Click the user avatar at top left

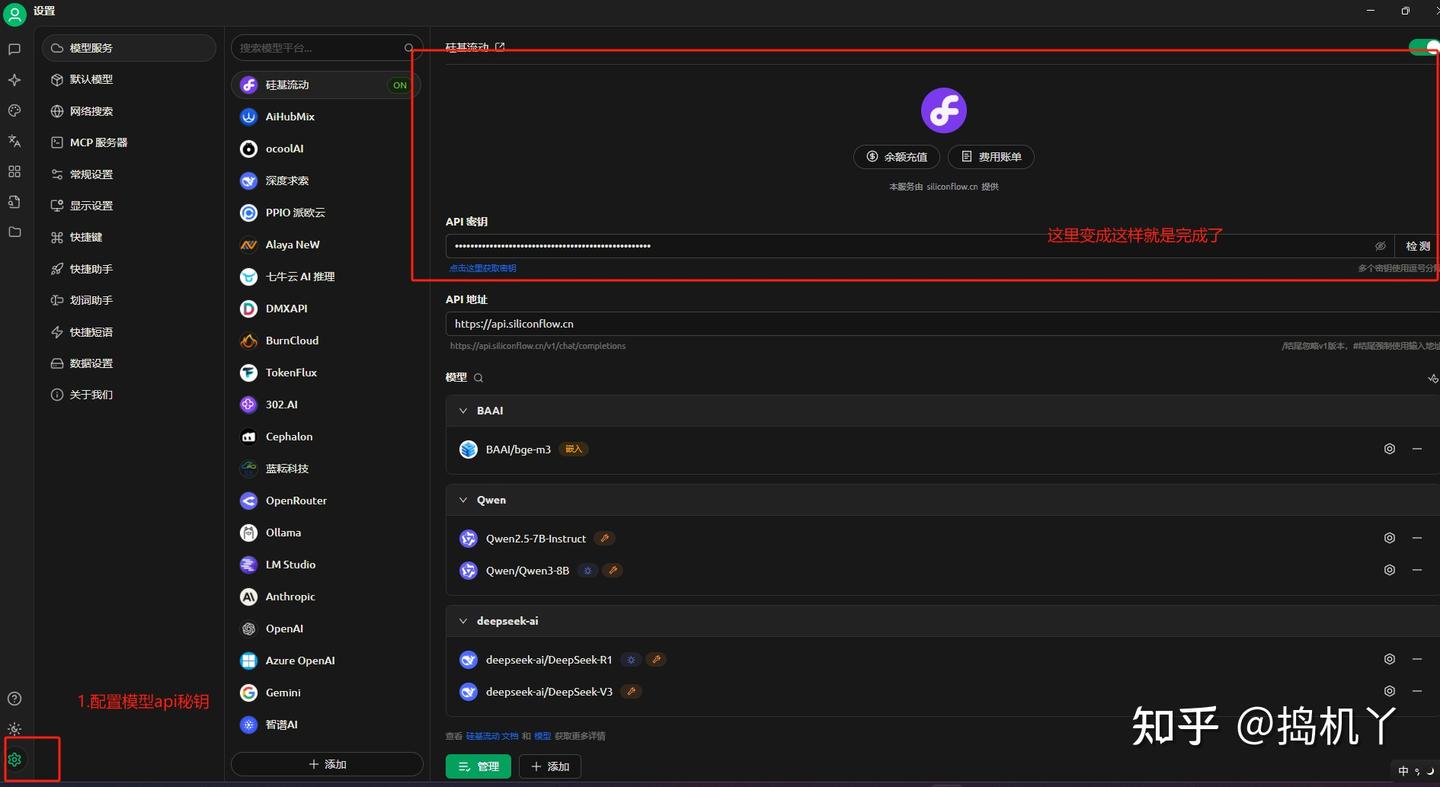[x=14, y=14]
